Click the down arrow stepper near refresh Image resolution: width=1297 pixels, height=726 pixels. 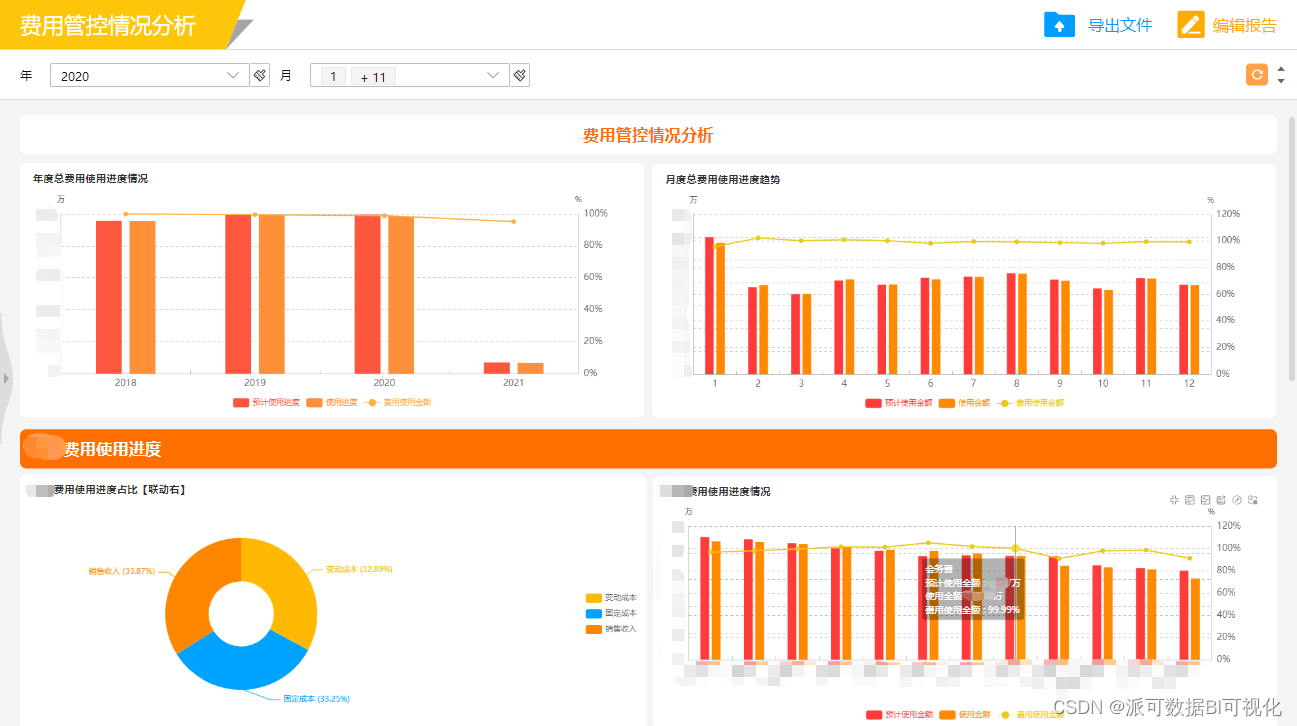coord(1281,81)
